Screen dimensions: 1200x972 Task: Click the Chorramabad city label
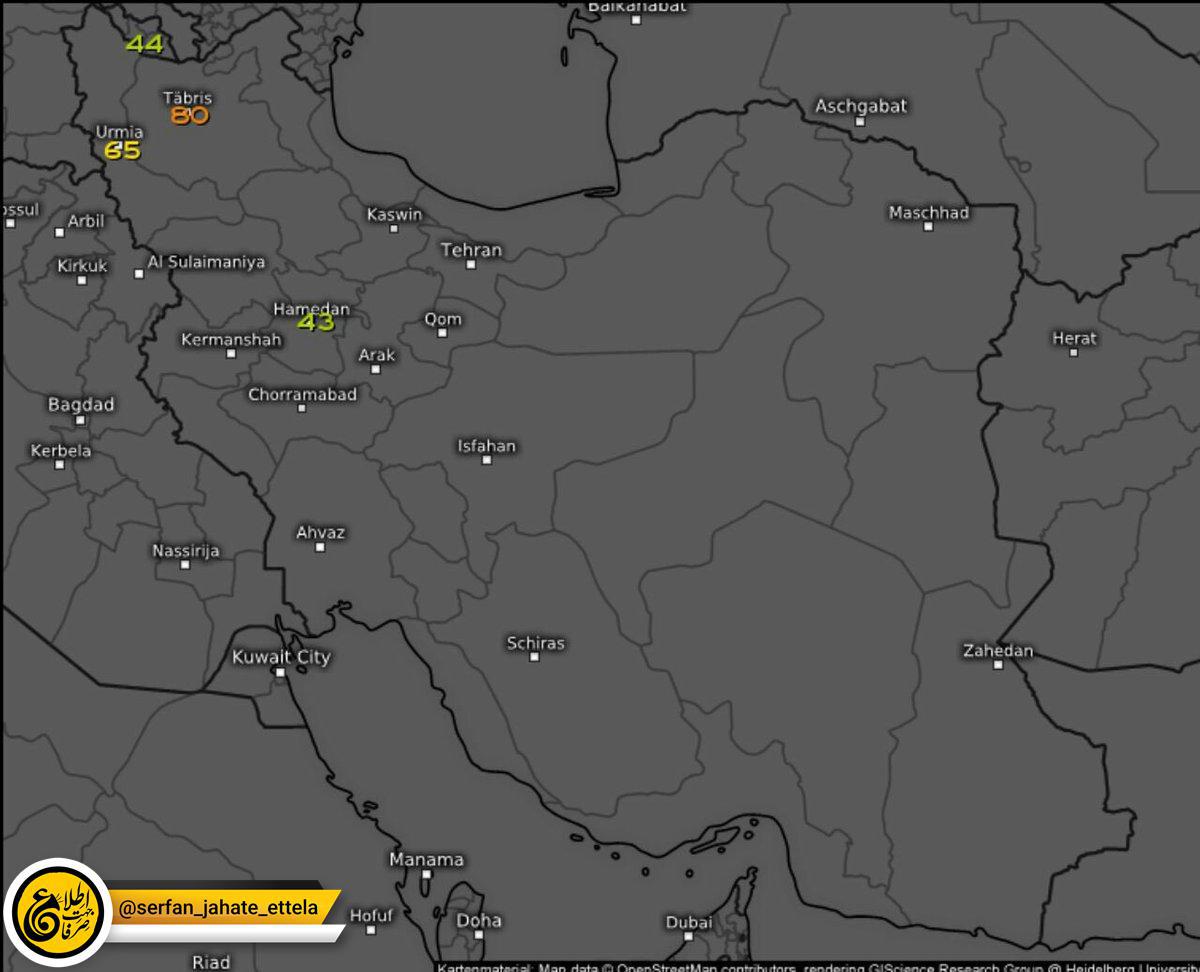[x=302, y=394]
